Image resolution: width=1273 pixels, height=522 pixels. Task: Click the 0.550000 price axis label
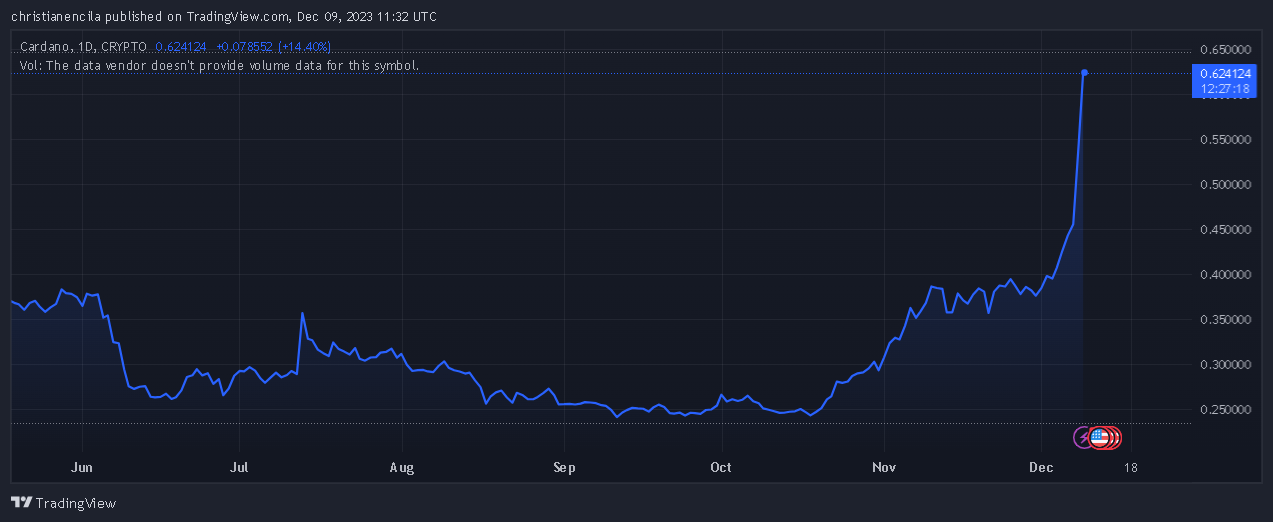pyautogui.click(x=1225, y=139)
